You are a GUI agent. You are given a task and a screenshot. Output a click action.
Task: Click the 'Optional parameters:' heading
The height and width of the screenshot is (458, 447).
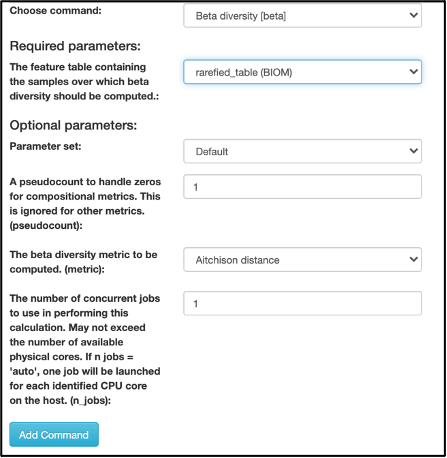(73, 125)
